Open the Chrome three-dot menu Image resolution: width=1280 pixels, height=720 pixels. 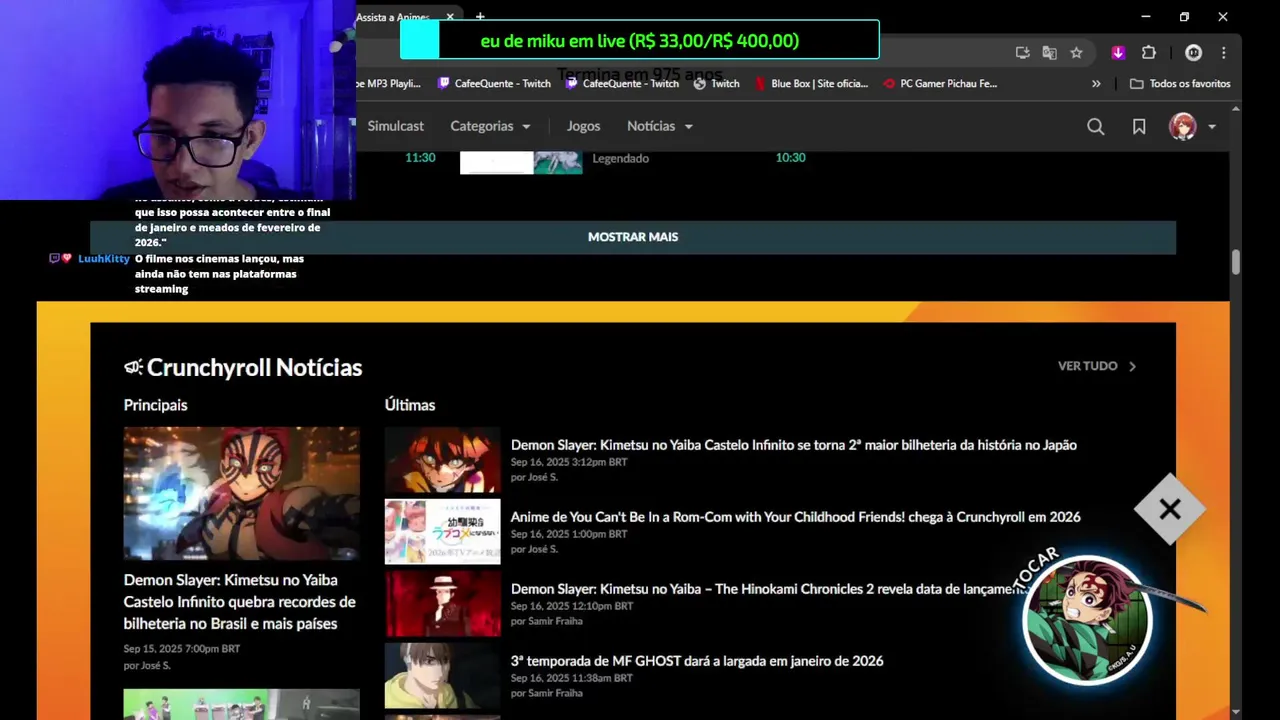pyautogui.click(x=1223, y=53)
